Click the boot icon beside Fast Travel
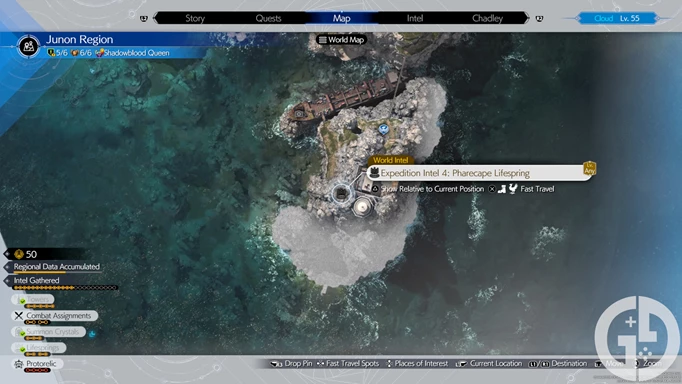The width and height of the screenshot is (682, 384). [x=502, y=189]
